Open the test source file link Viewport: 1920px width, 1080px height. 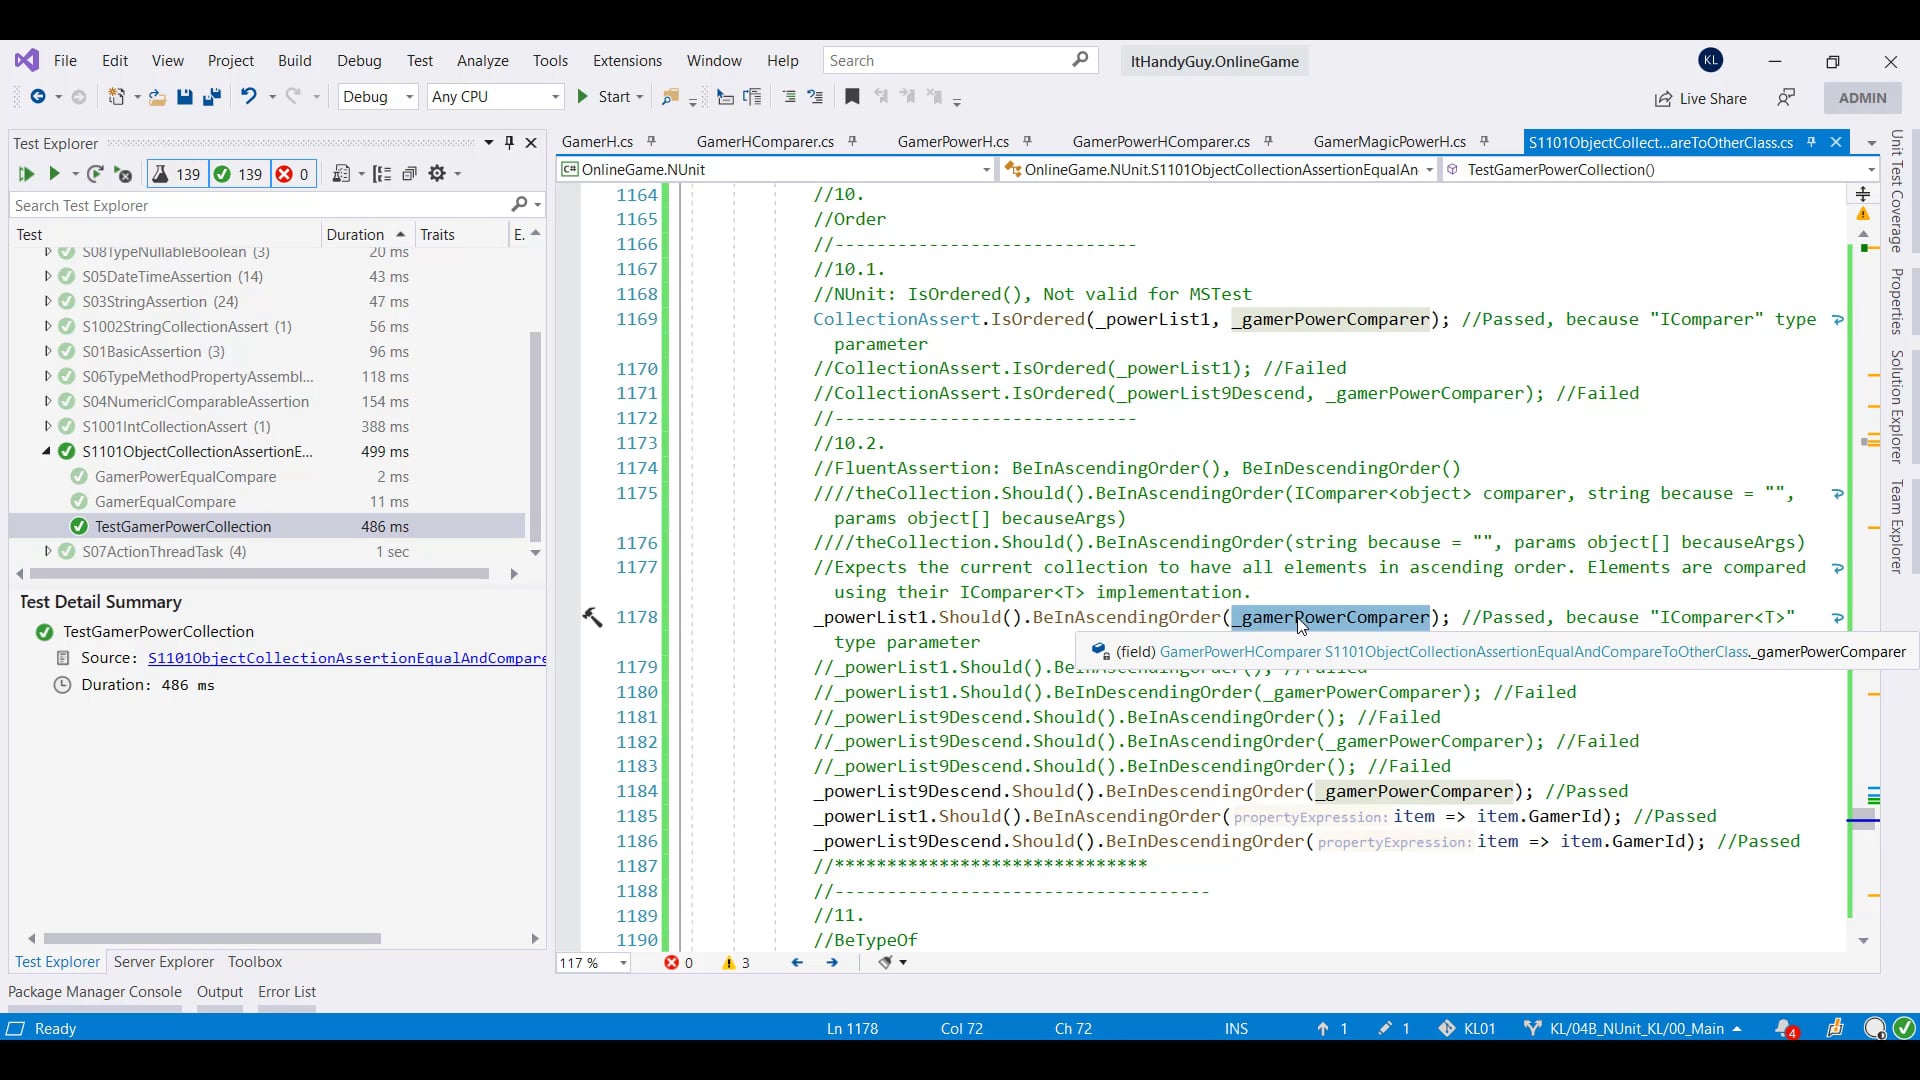(x=346, y=658)
